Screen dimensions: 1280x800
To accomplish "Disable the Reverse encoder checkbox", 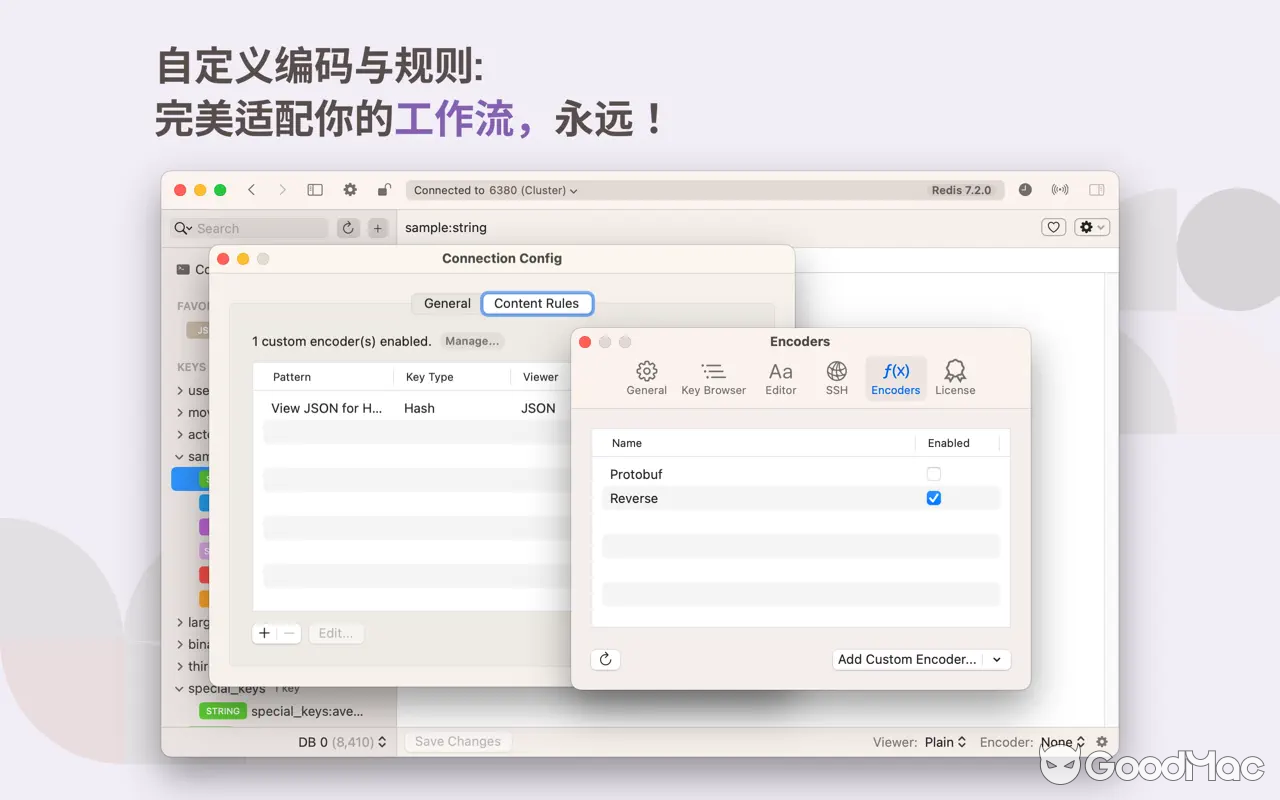I will pyautogui.click(x=933, y=497).
